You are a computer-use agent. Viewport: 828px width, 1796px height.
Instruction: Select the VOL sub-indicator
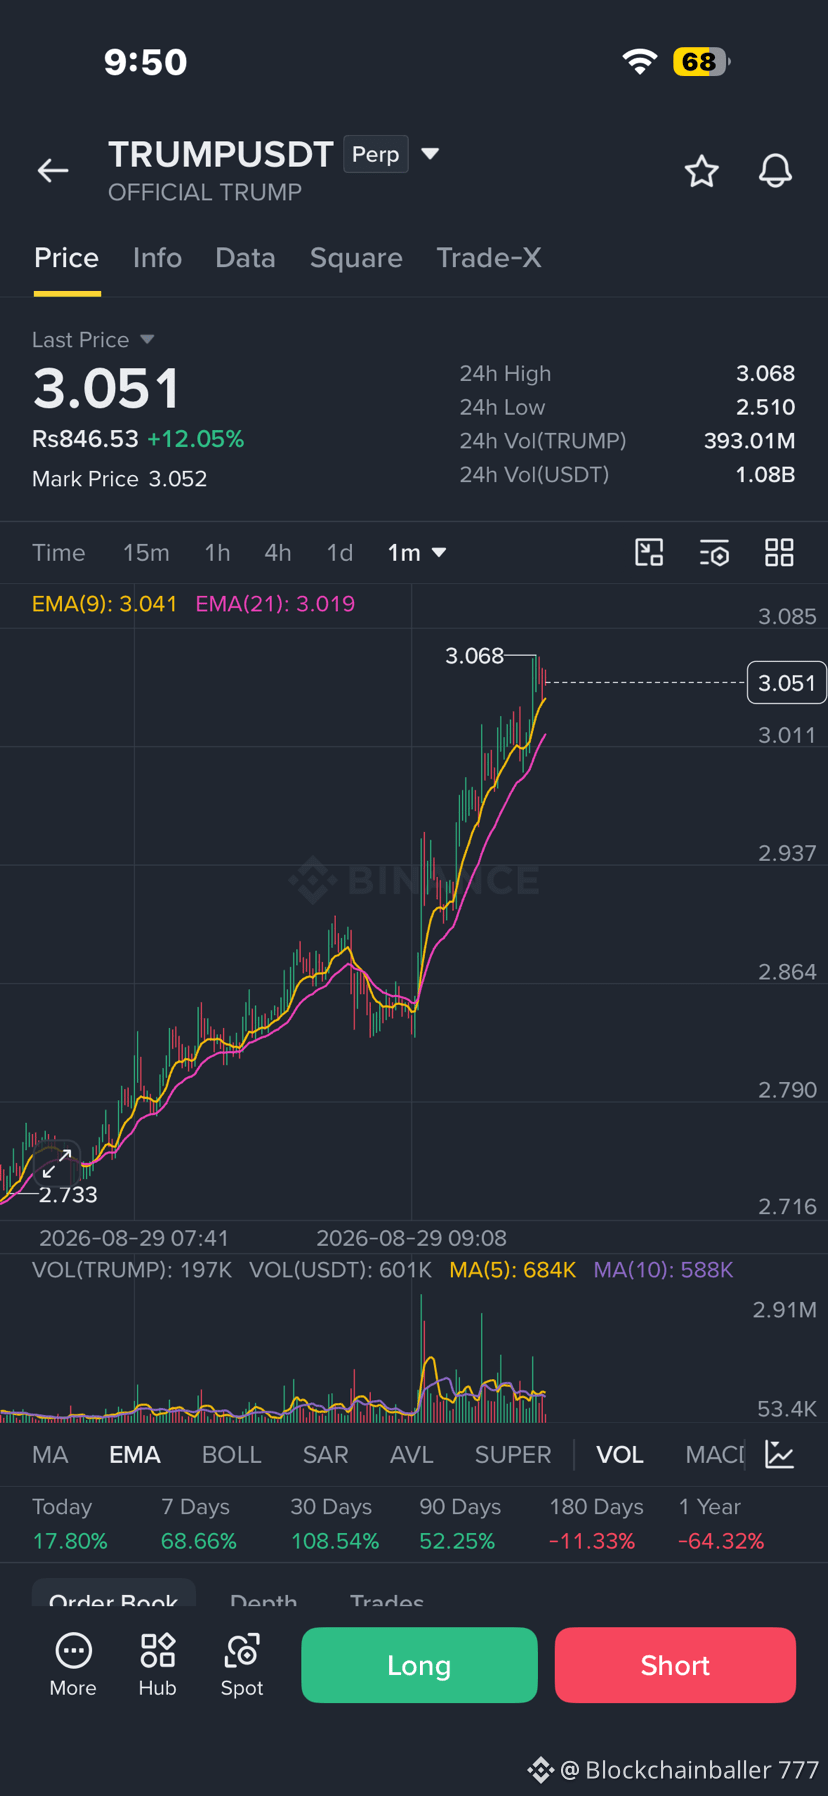(x=620, y=1455)
